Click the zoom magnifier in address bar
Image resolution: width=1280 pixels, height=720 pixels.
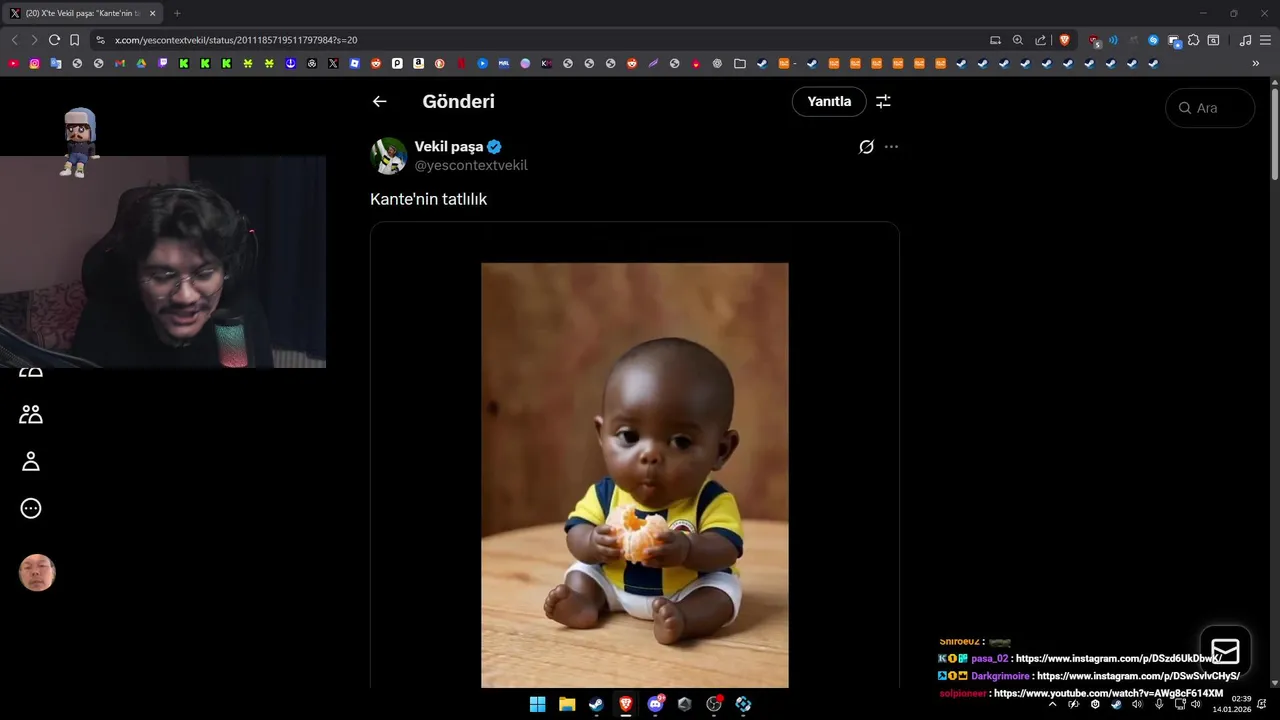tap(1017, 40)
